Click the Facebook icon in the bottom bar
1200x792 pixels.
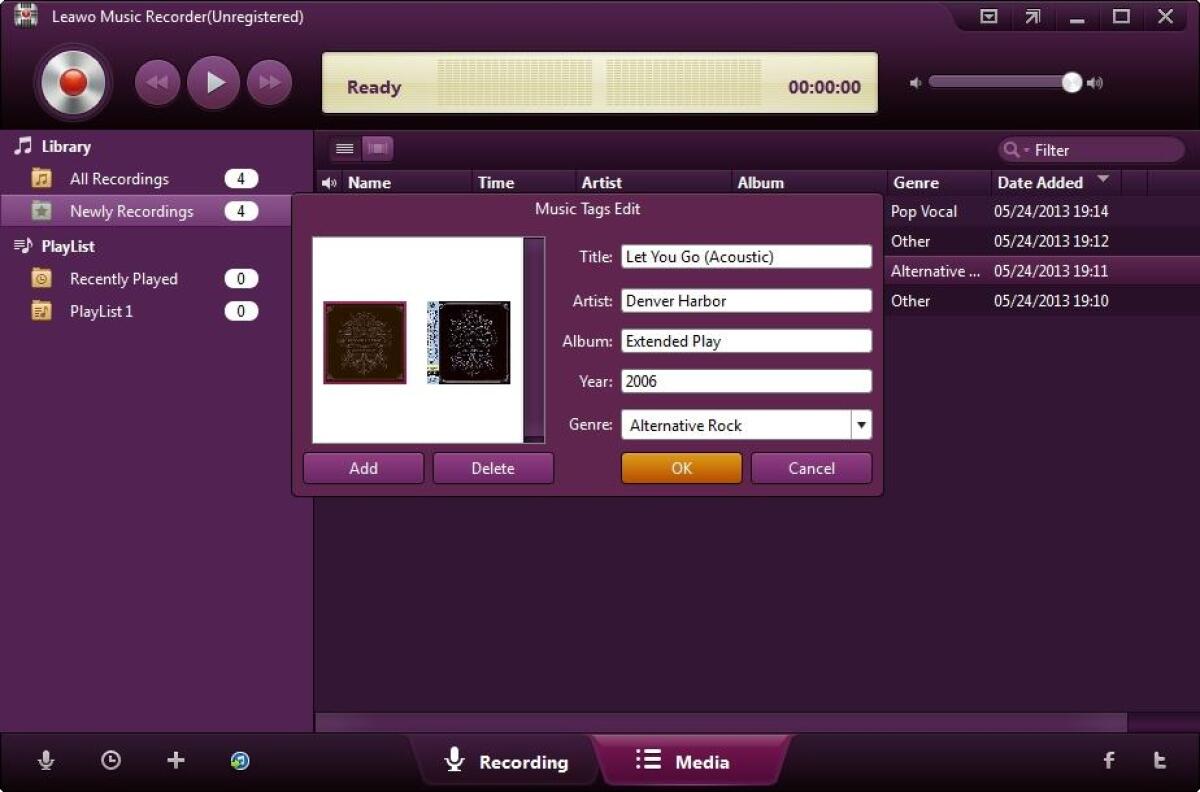click(x=1110, y=760)
